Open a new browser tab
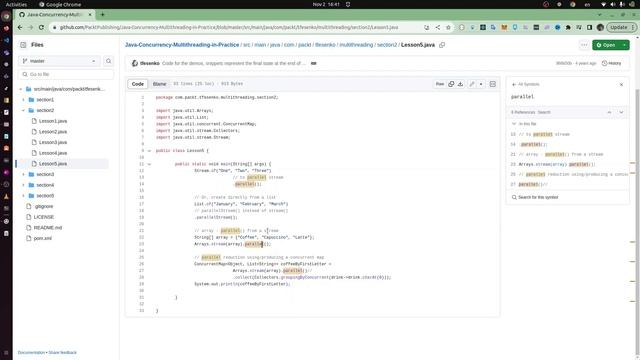Viewport: 640px width, 360px height. click(x=102, y=15)
